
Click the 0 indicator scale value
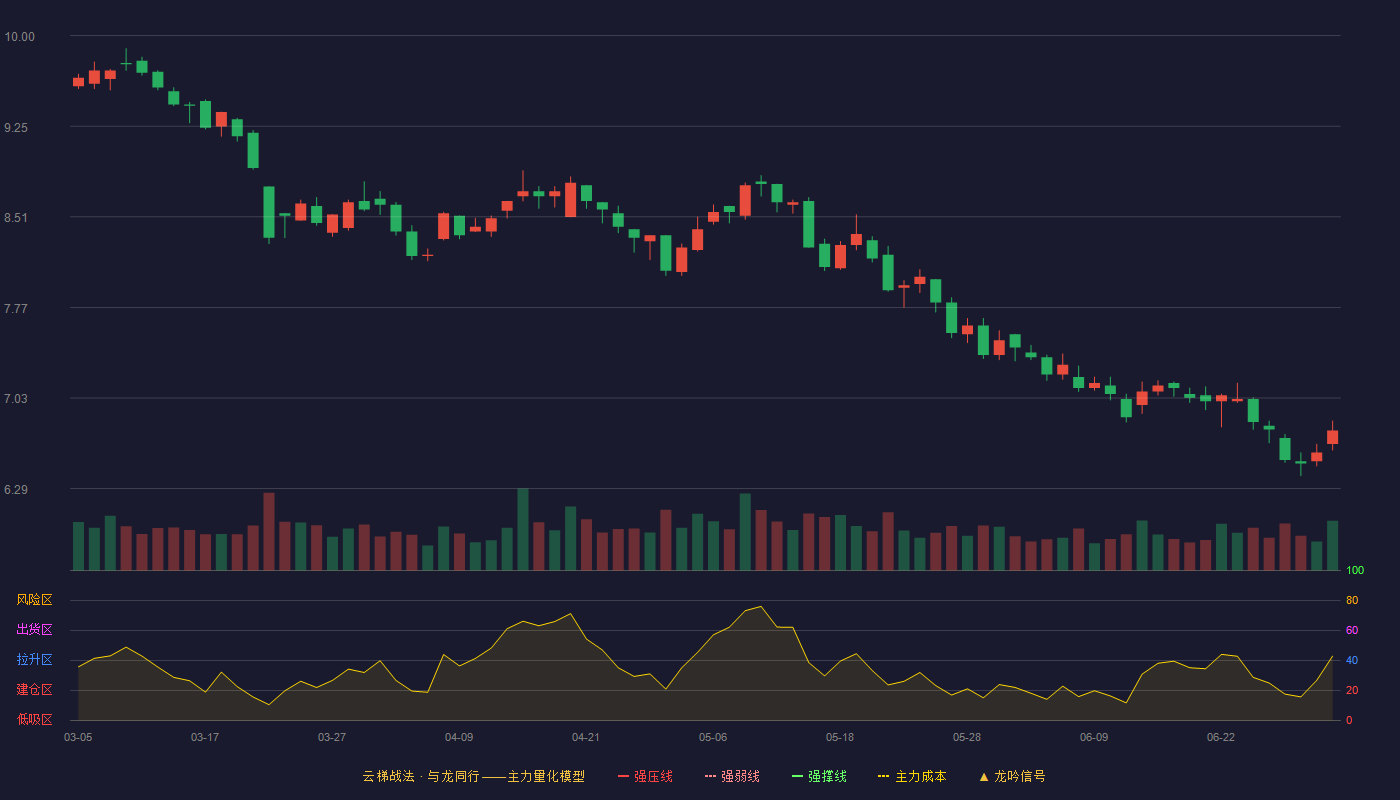(x=1349, y=721)
